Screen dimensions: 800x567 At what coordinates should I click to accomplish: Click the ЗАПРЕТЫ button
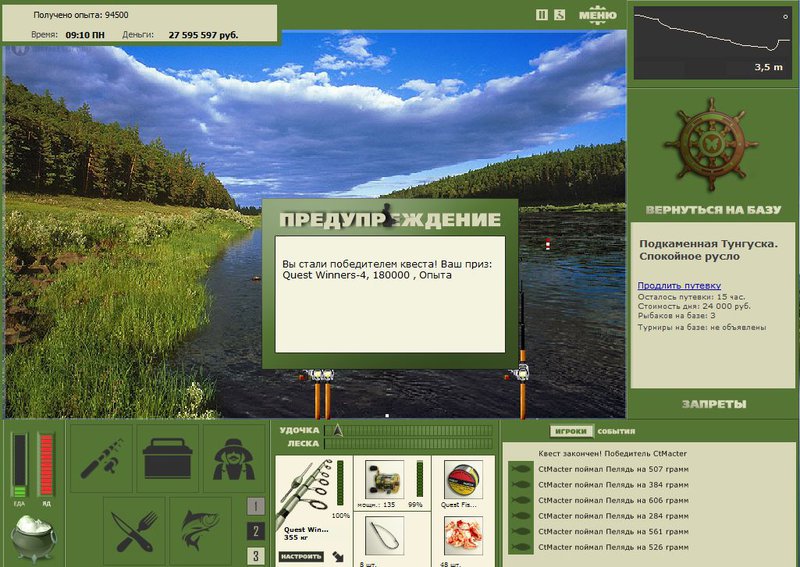click(714, 404)
